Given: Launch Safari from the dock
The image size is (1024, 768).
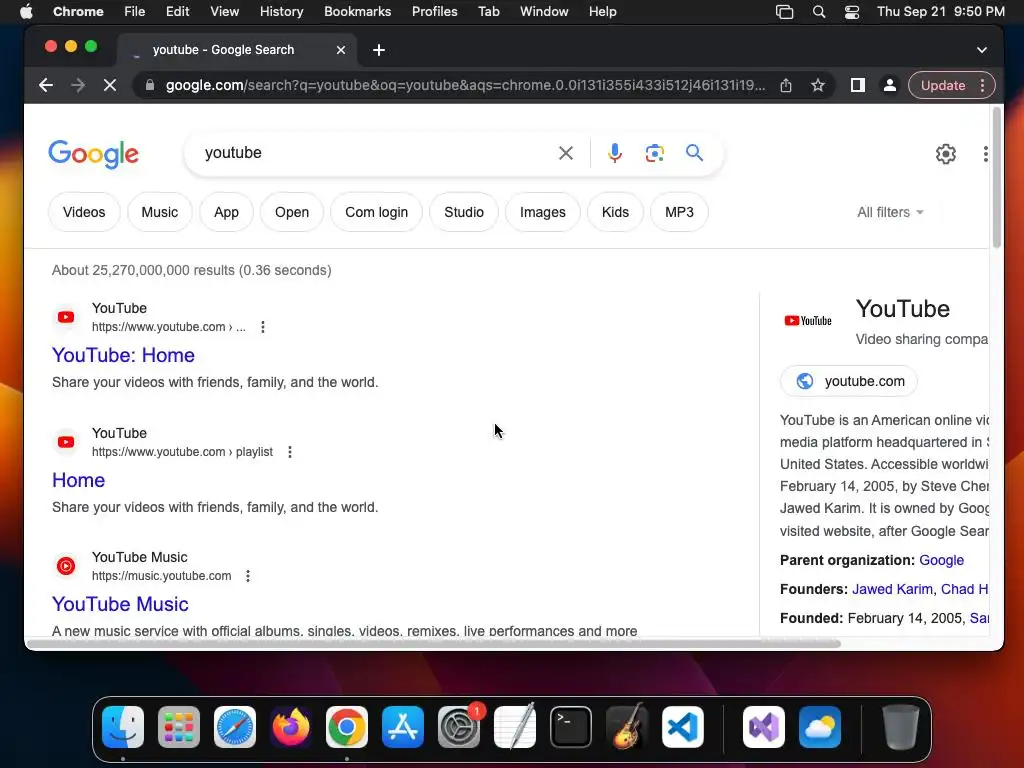Looking at the screenshot, I should pos(235,727).
